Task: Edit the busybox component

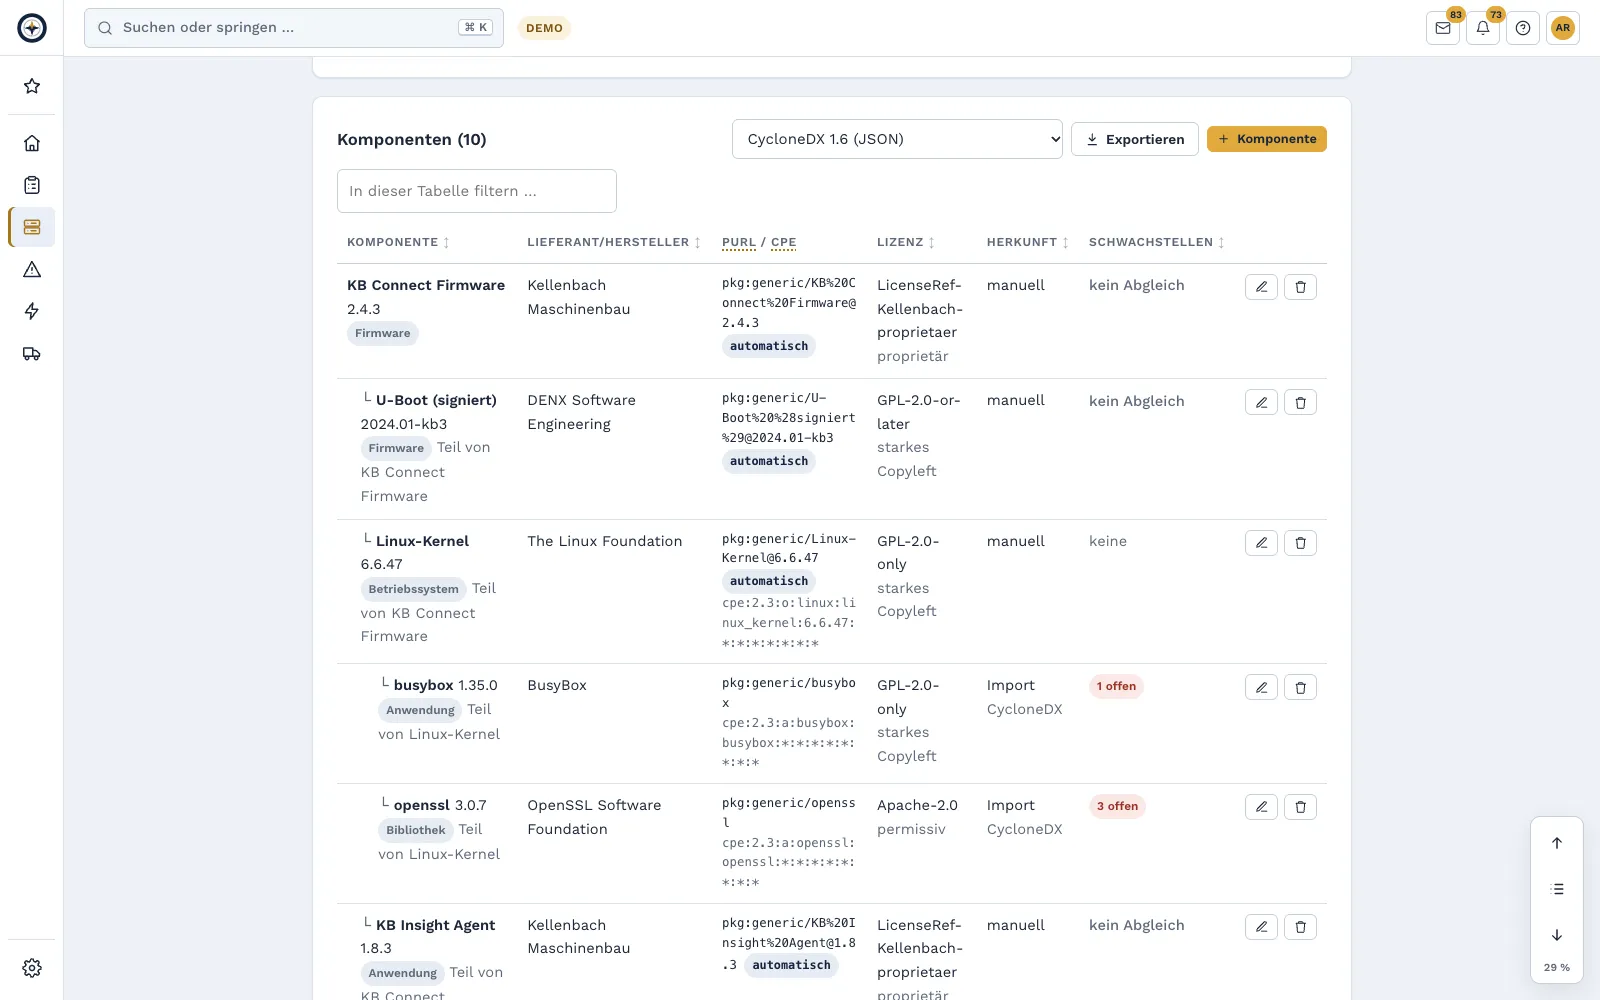Action: [1261, 687]
